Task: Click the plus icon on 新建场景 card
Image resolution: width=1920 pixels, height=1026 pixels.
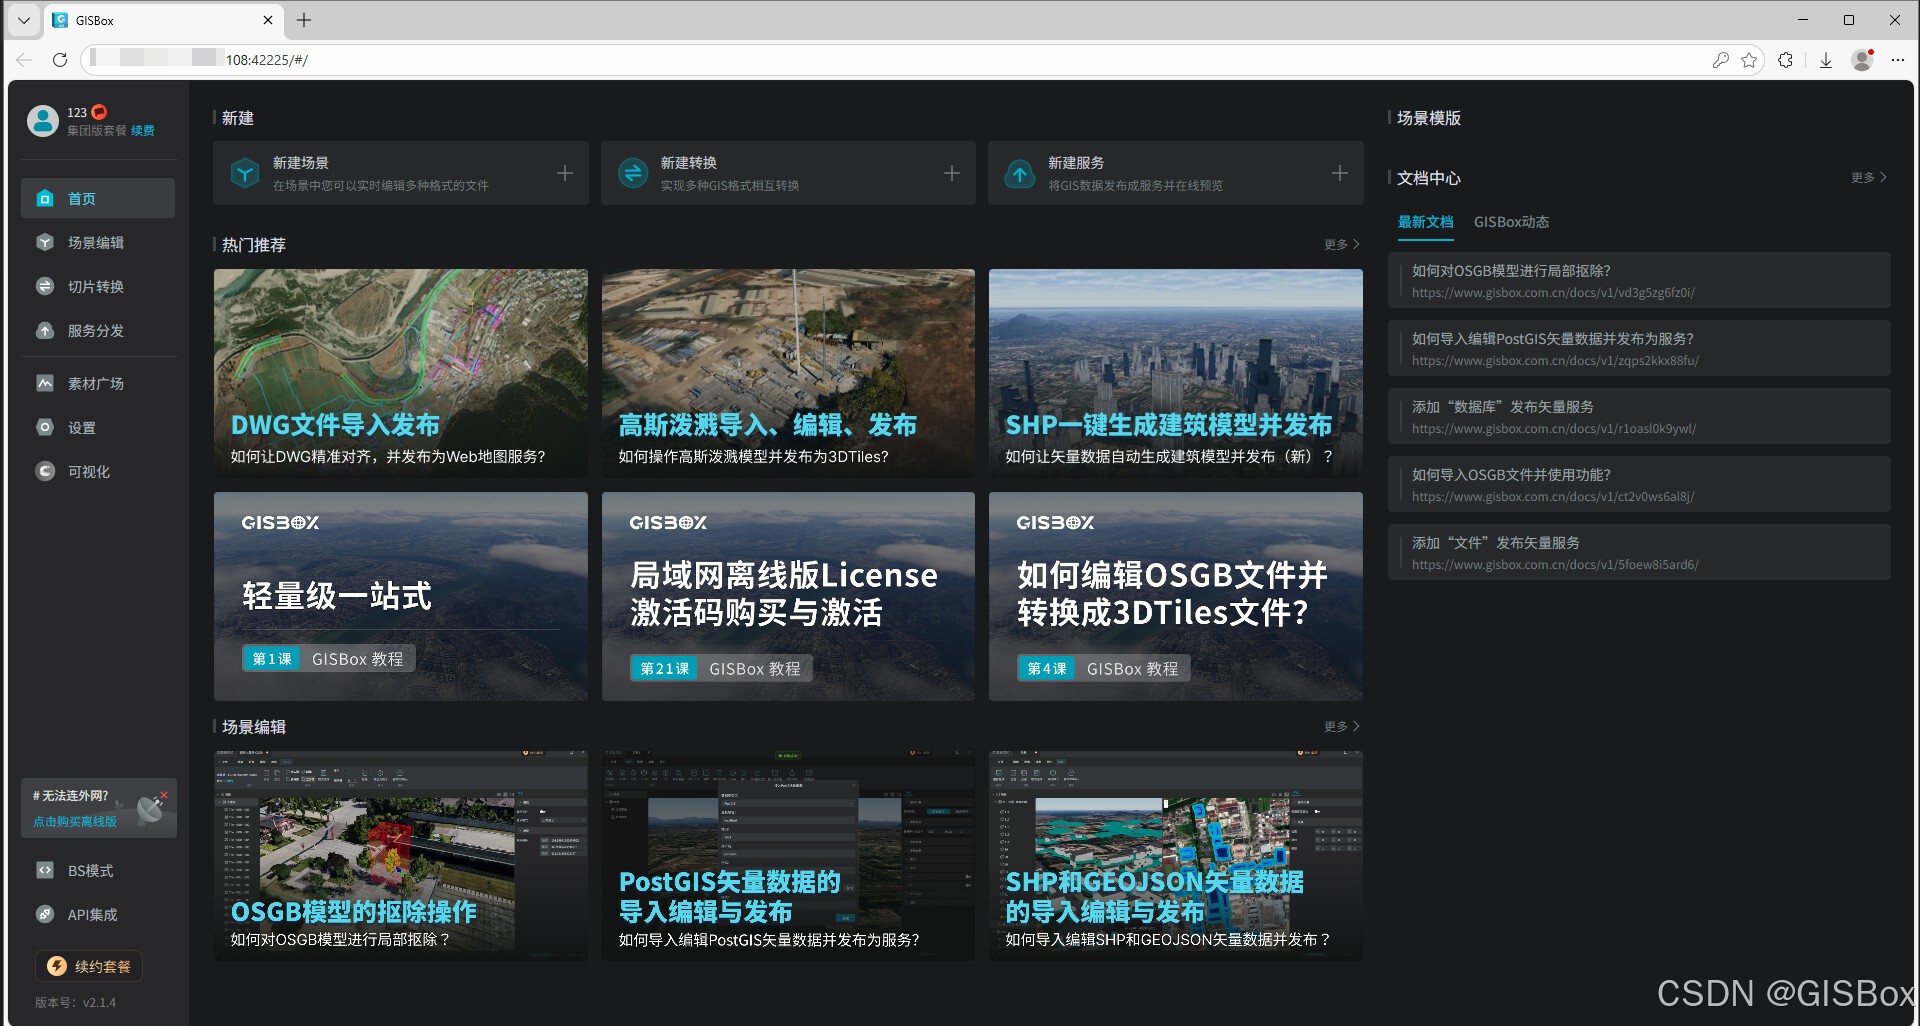Action: point(565,173)
